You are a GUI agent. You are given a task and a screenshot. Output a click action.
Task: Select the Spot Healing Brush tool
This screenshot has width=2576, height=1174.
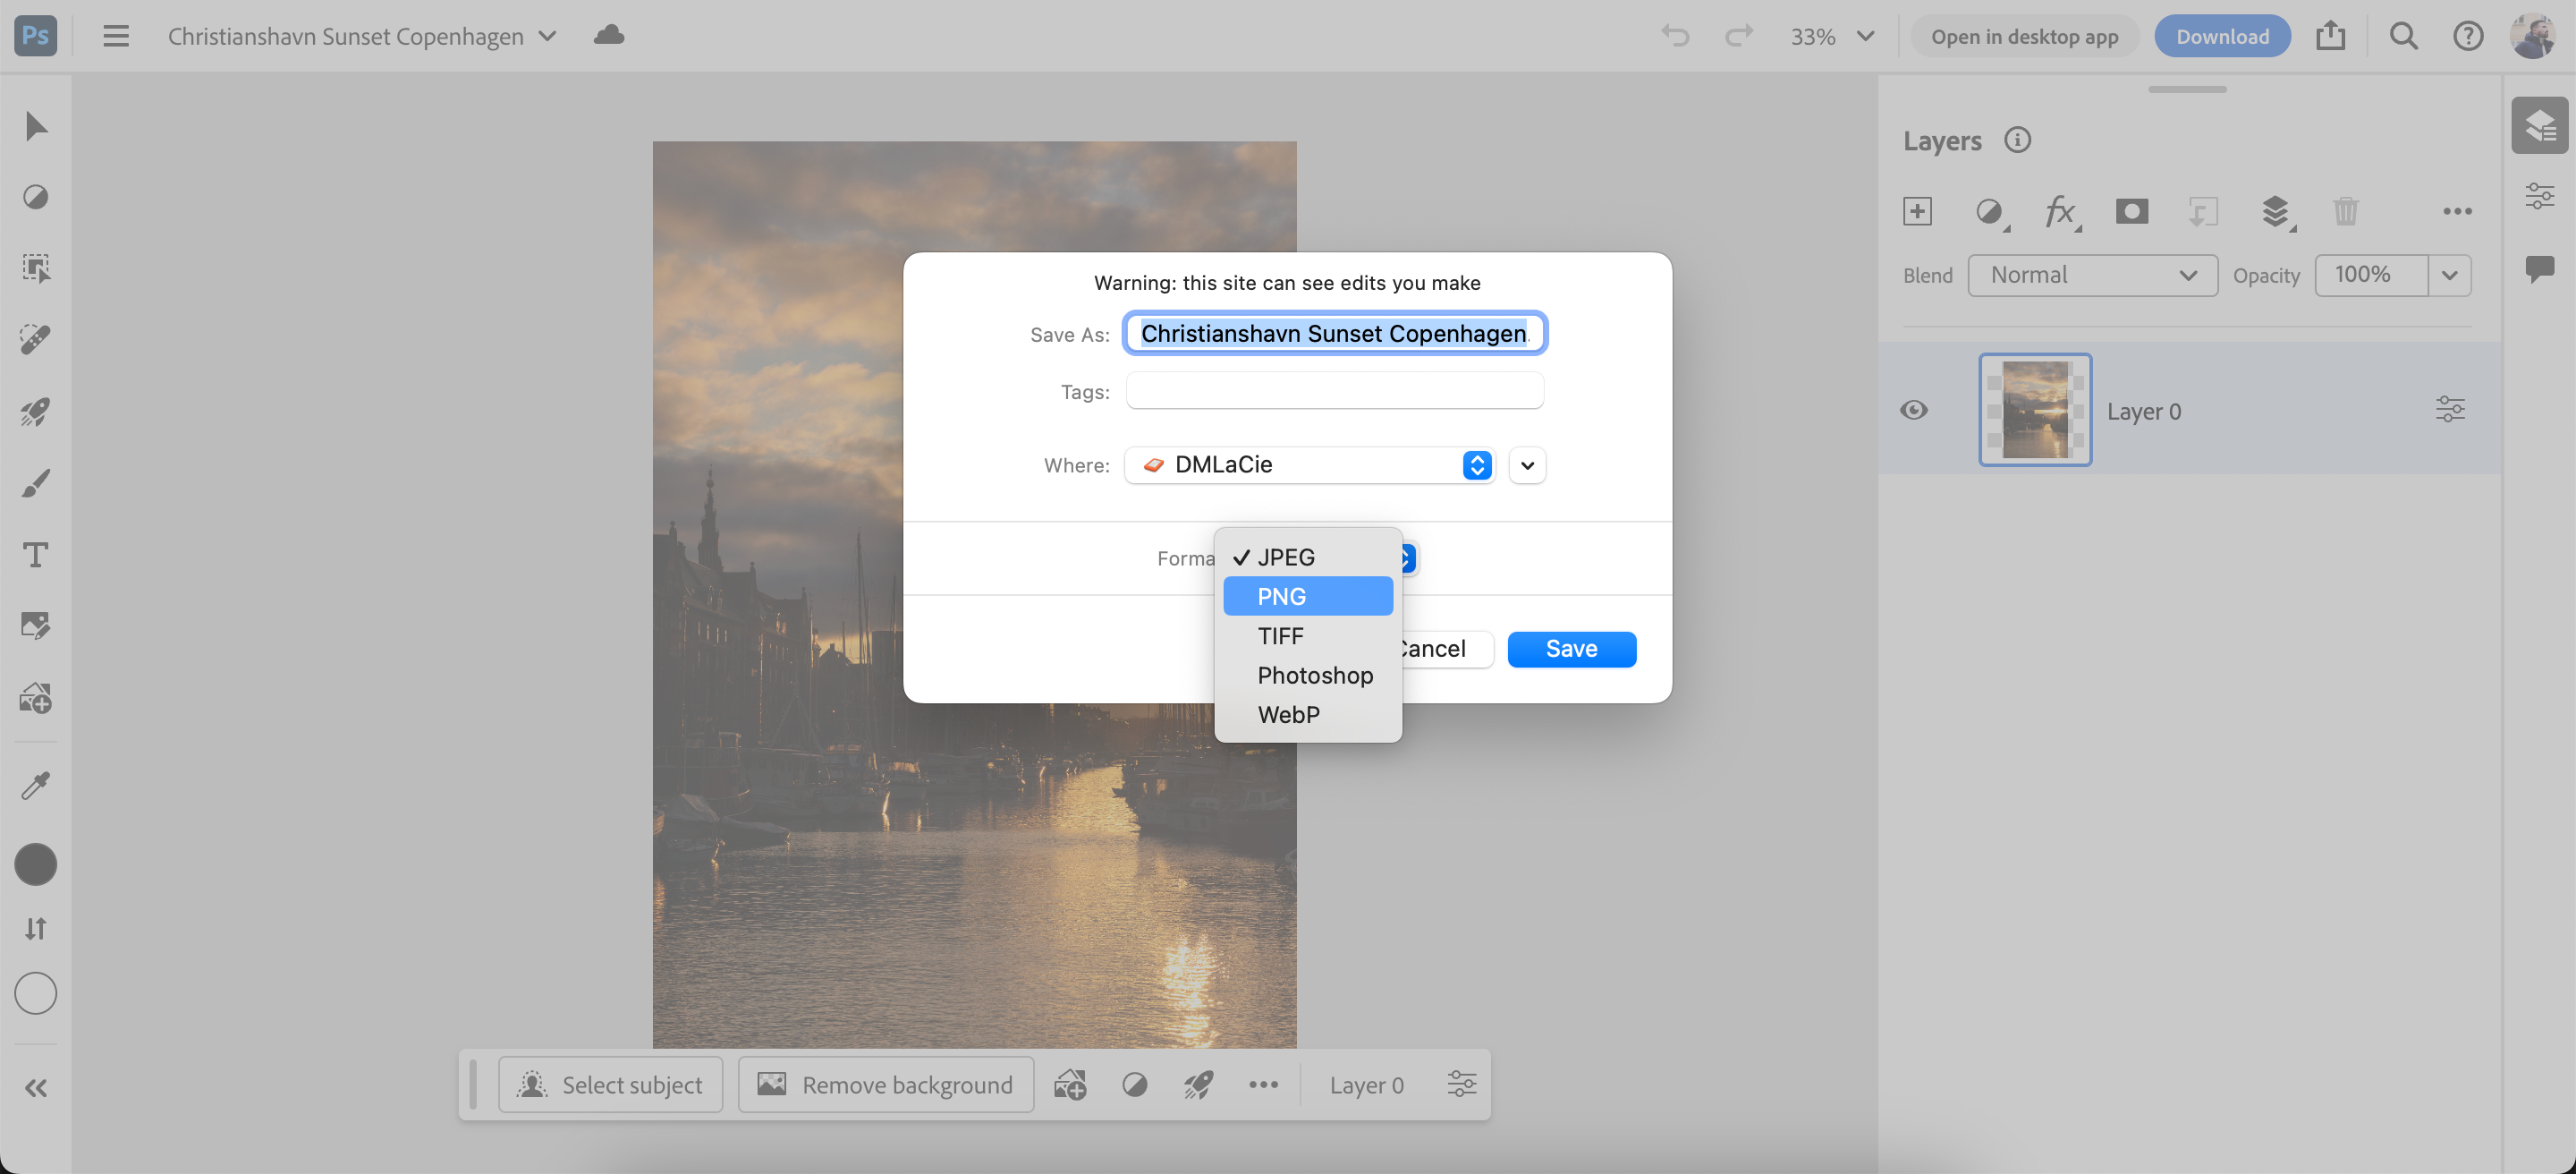click(36, 339)
